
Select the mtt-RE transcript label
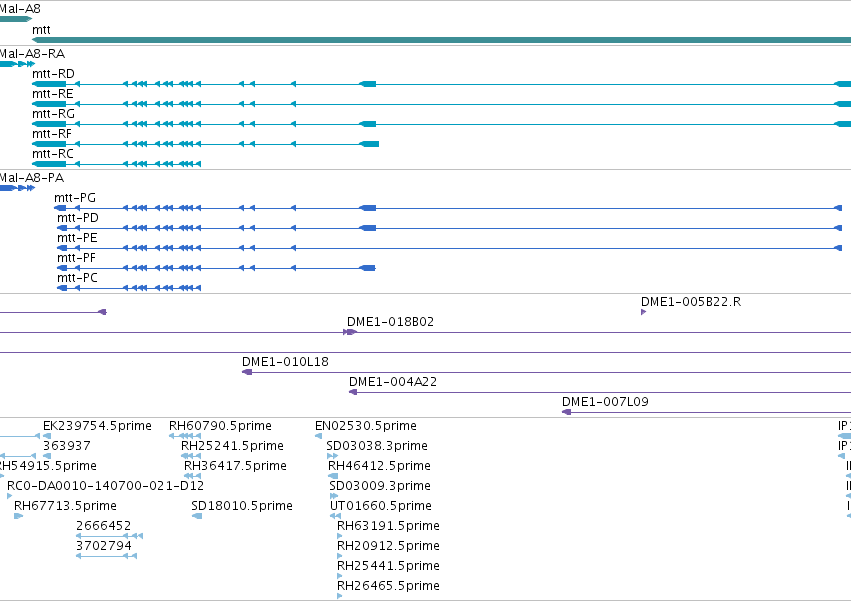pyautogui.click(x=53, y=94)
